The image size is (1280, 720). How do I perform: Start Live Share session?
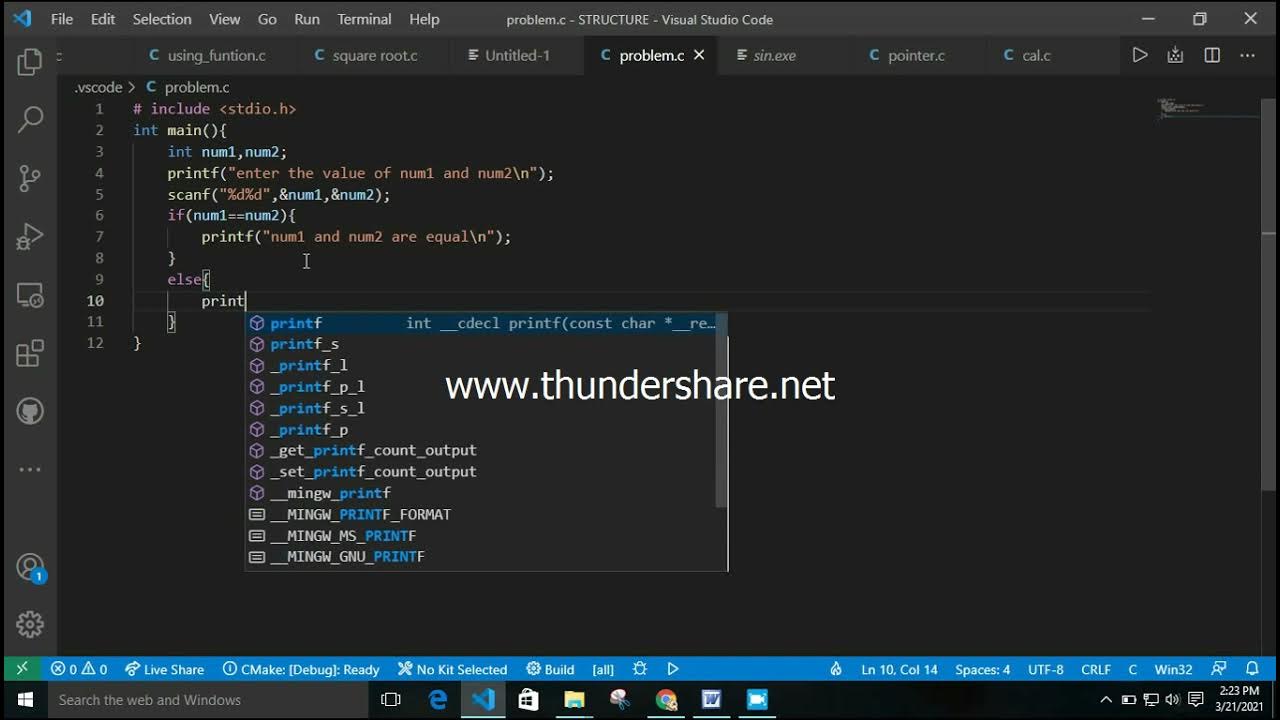click(x=164, y=669)
